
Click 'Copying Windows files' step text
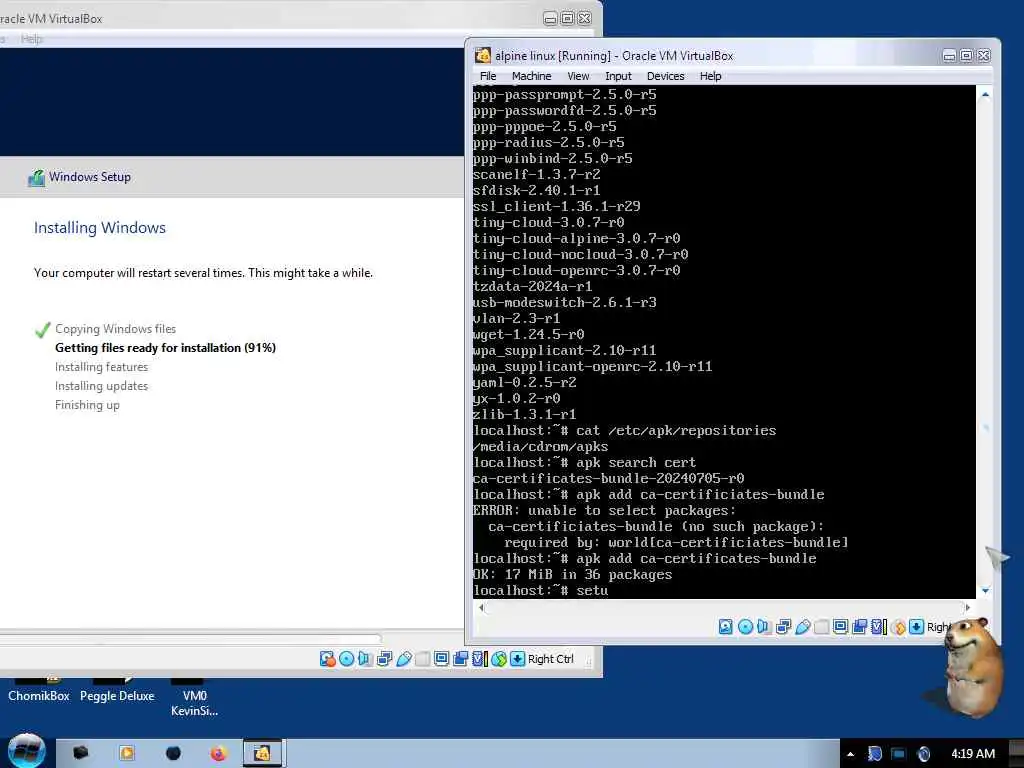tap(116, 329)
